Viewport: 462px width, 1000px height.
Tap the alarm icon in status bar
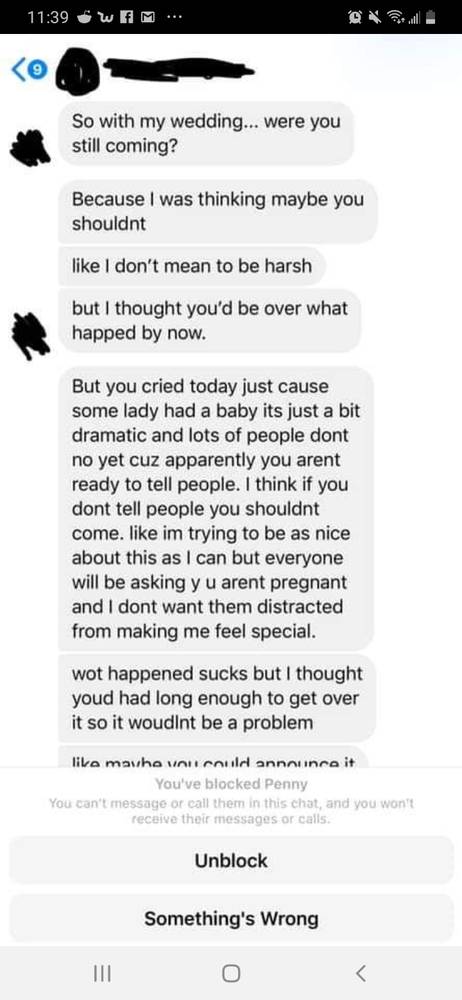coord(354,18)
